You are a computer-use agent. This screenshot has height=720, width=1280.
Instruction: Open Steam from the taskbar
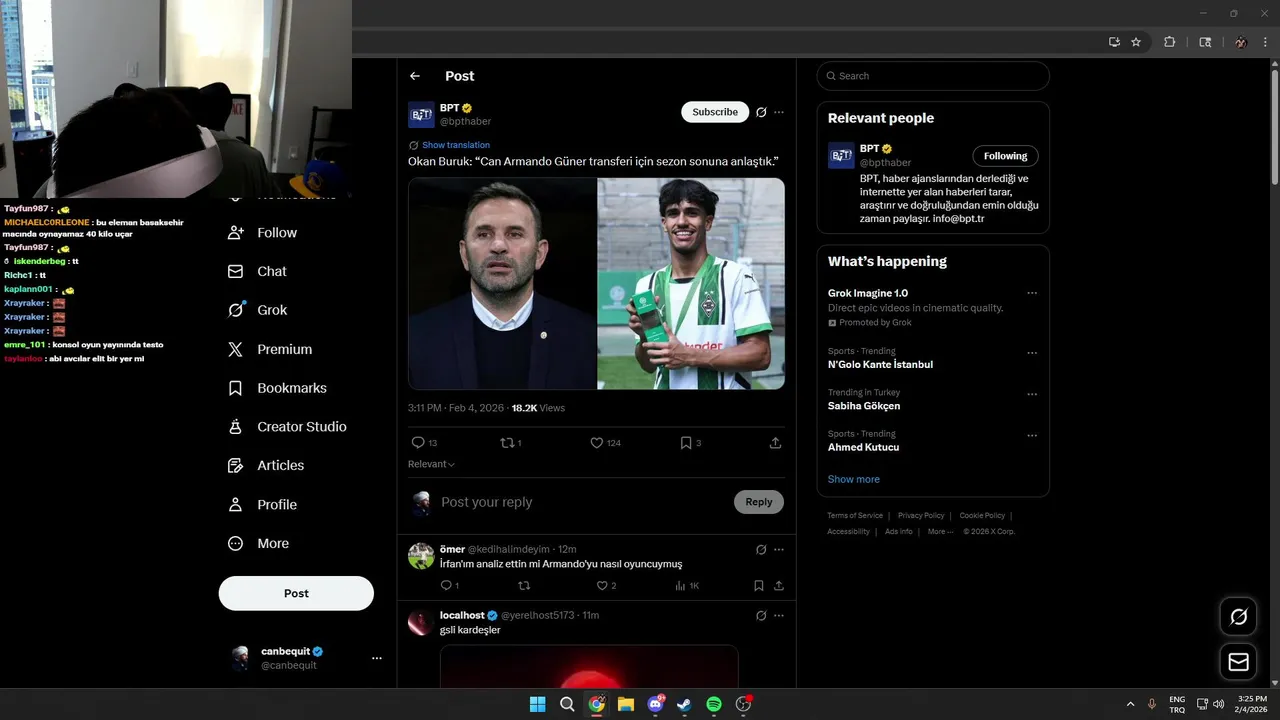click(684, 704)
